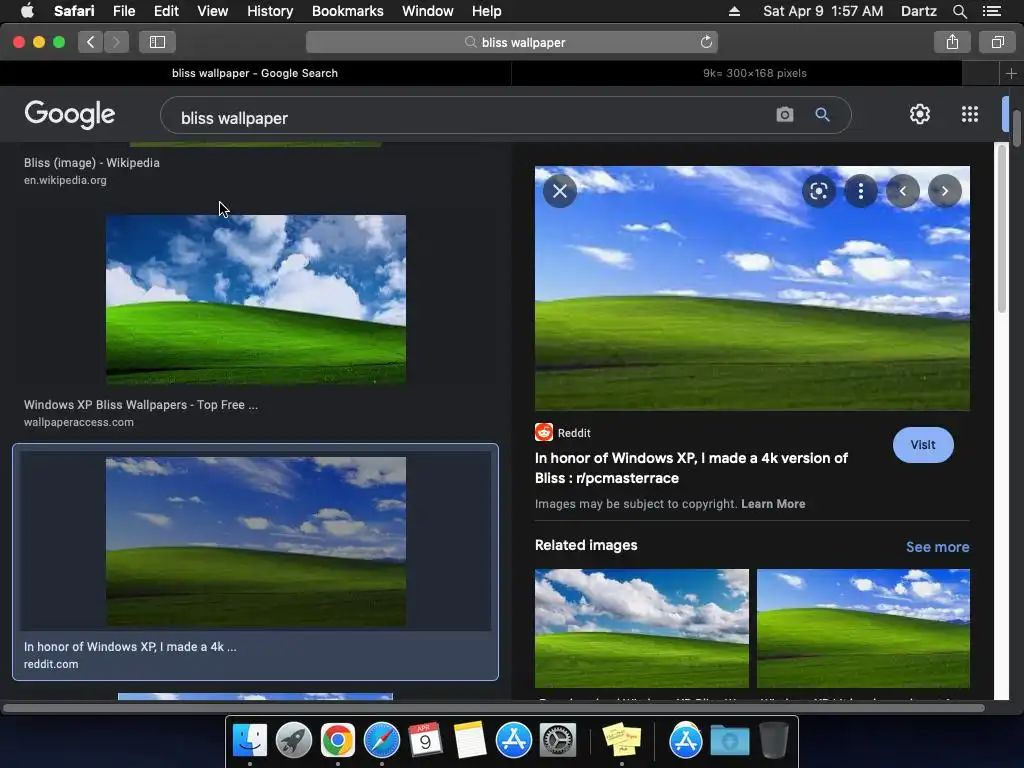Open Calendar from the Dock

point(426,740)
